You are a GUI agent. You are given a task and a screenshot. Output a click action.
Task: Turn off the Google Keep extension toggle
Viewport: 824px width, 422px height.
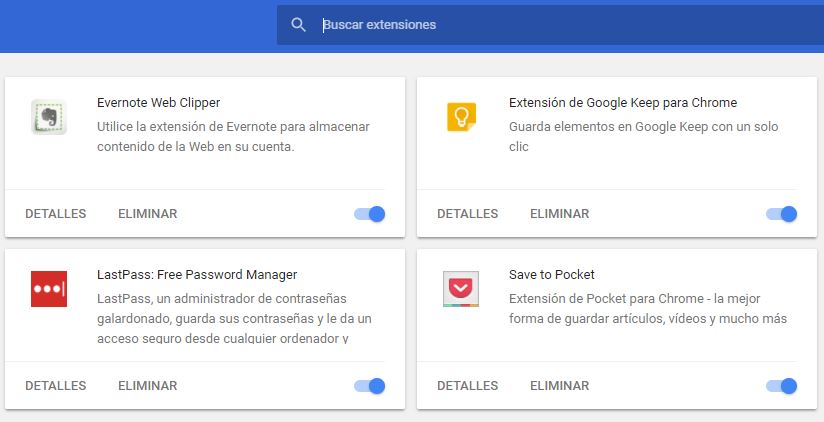782,214
